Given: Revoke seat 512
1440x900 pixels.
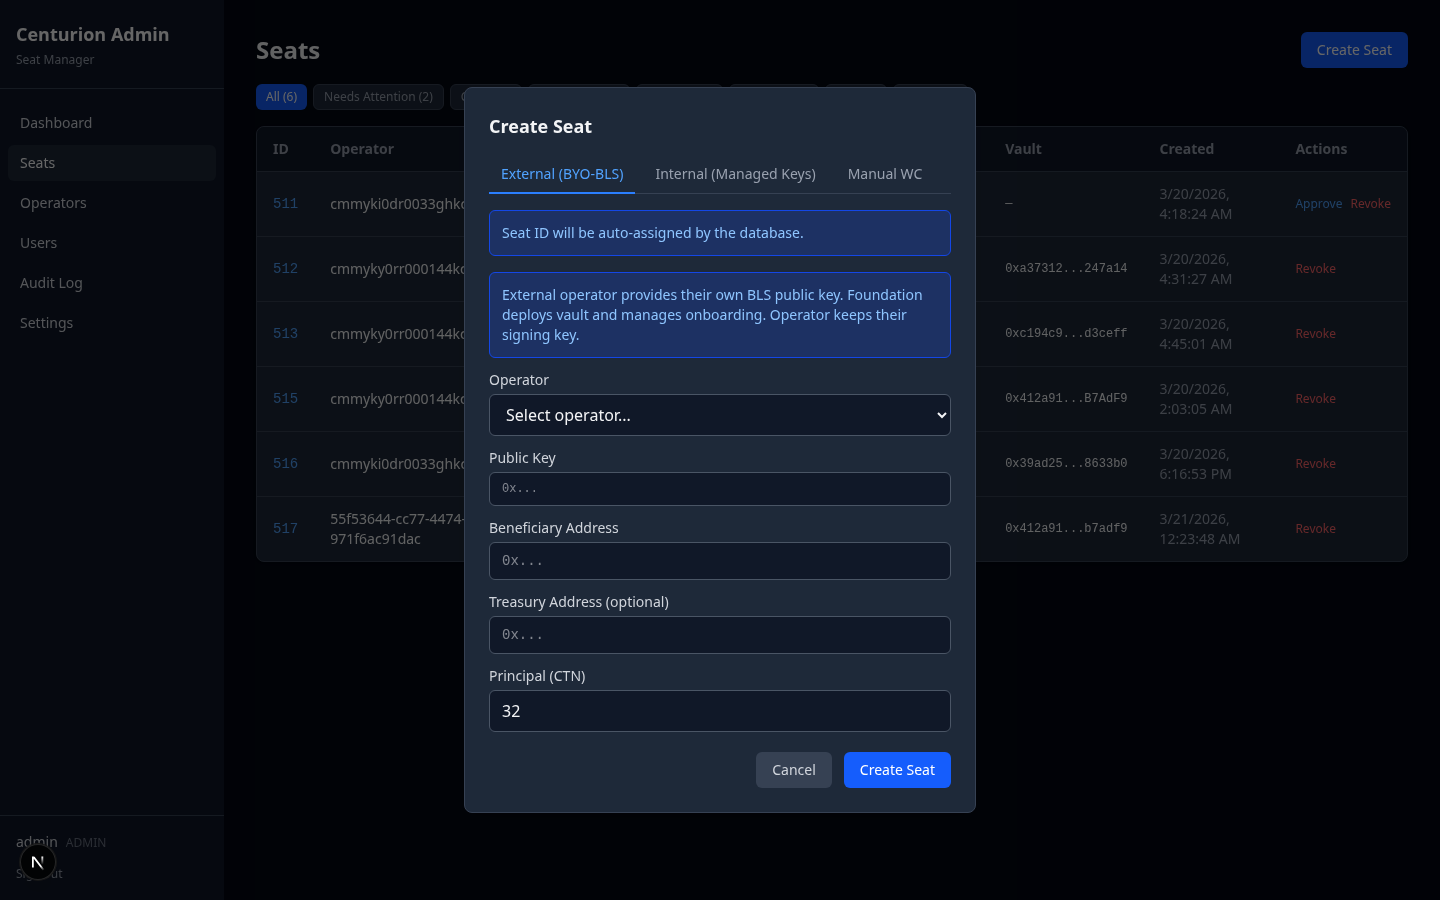Looking at the screenshot, I should click(1315, 268).
